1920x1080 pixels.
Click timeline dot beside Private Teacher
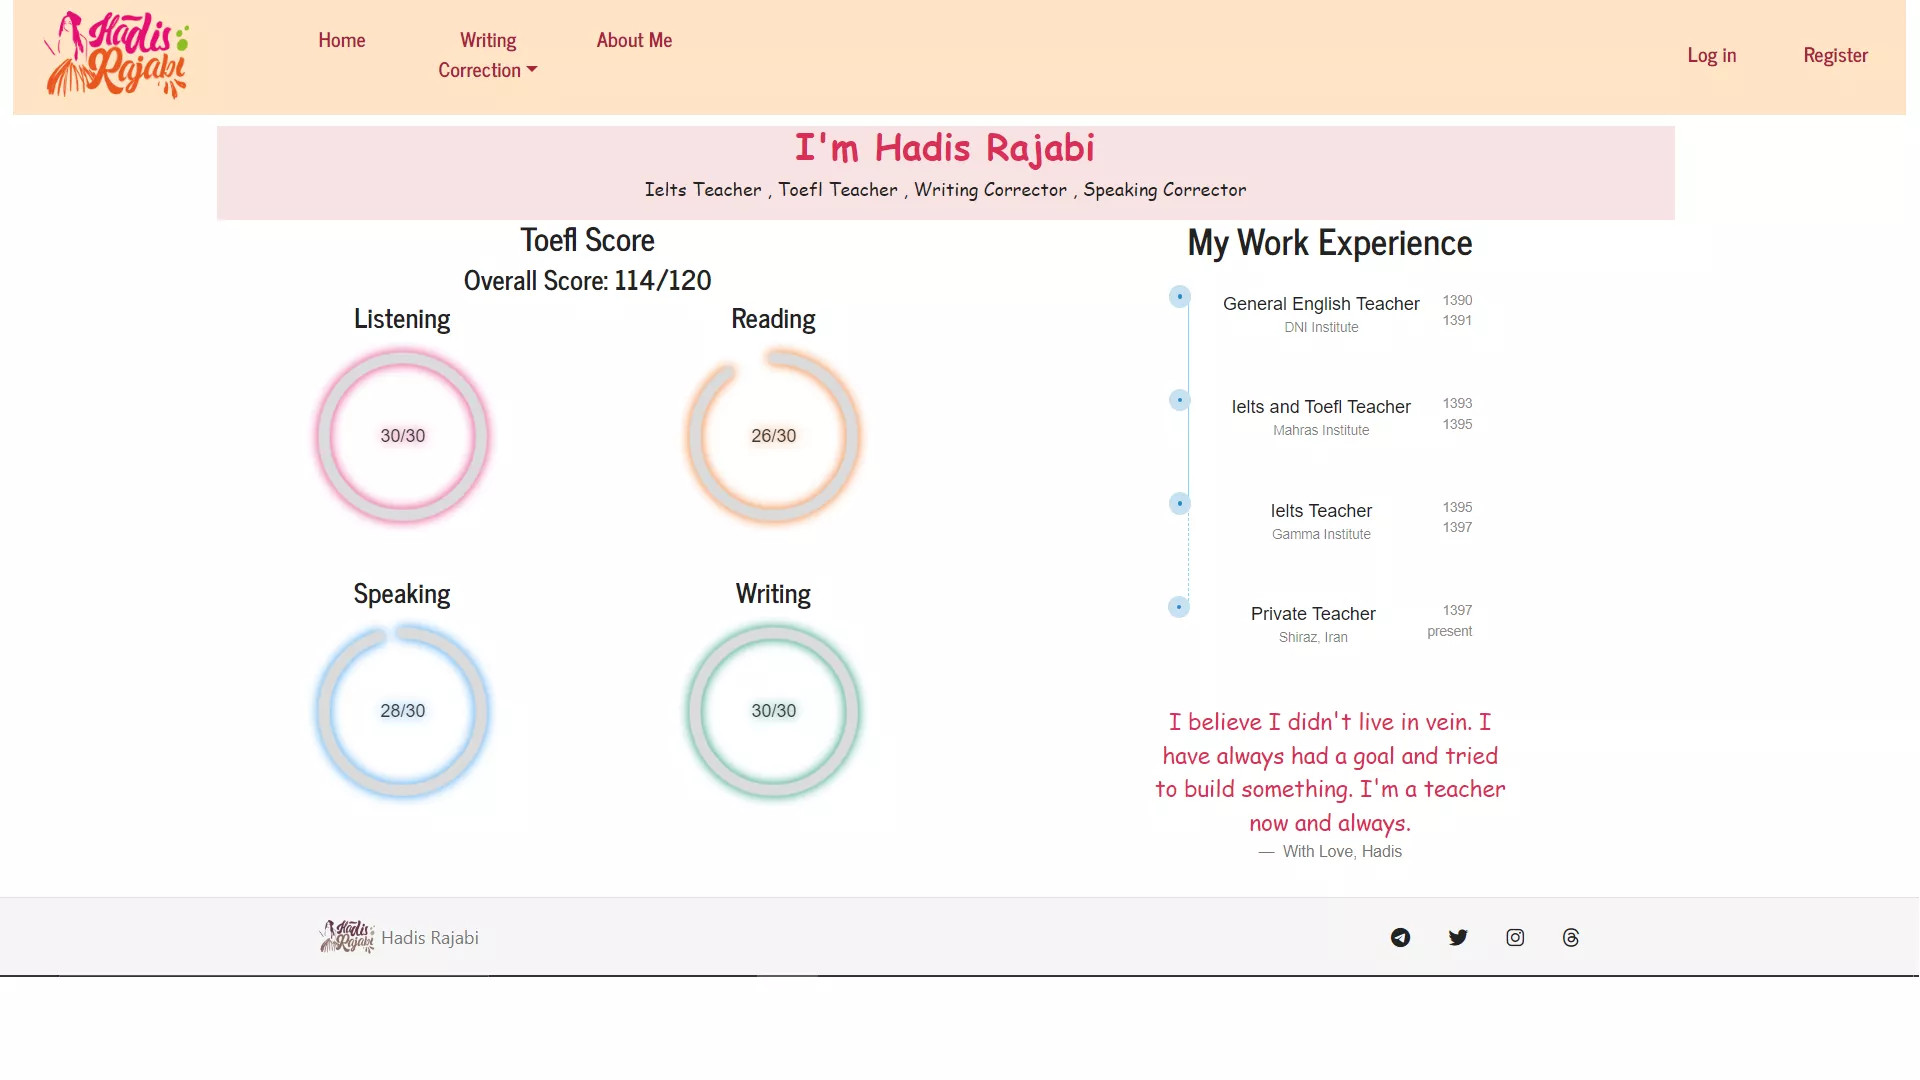[x=1179, y=607]
